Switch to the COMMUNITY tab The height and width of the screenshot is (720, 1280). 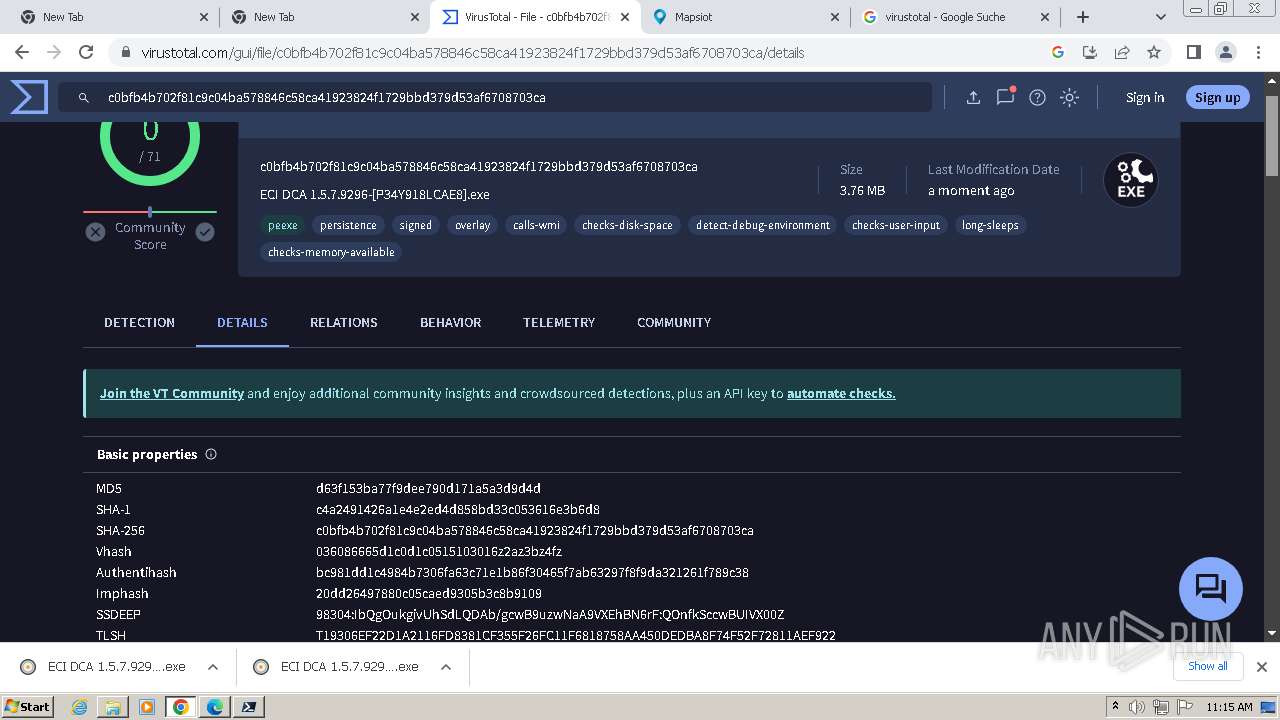[x=674, y=322]
